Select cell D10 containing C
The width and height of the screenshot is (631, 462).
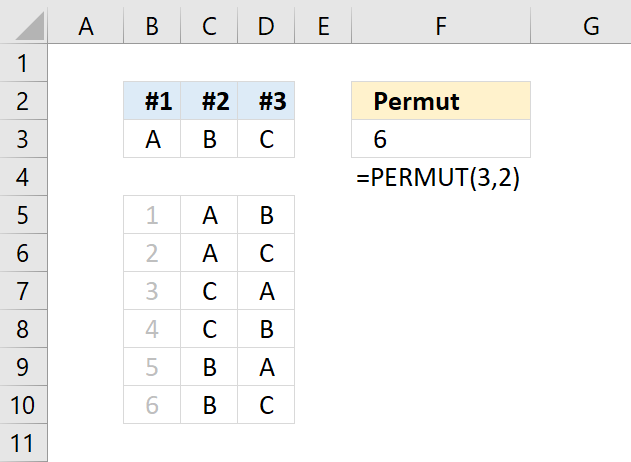[266, 405]
